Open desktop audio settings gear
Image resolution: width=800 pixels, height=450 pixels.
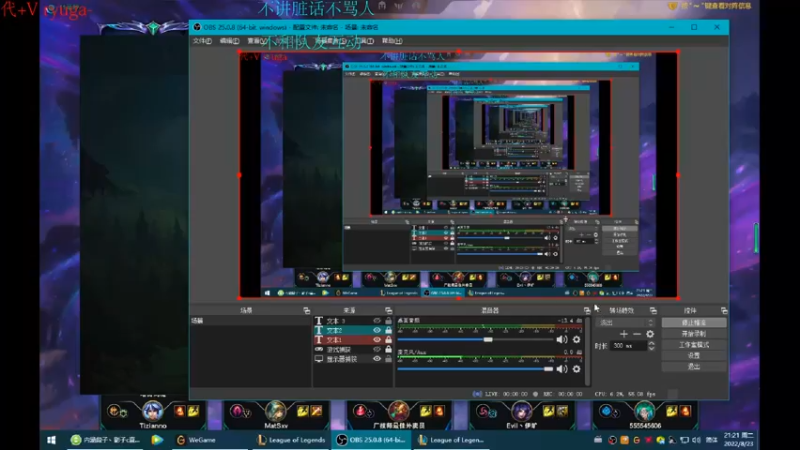click(577, 340)
